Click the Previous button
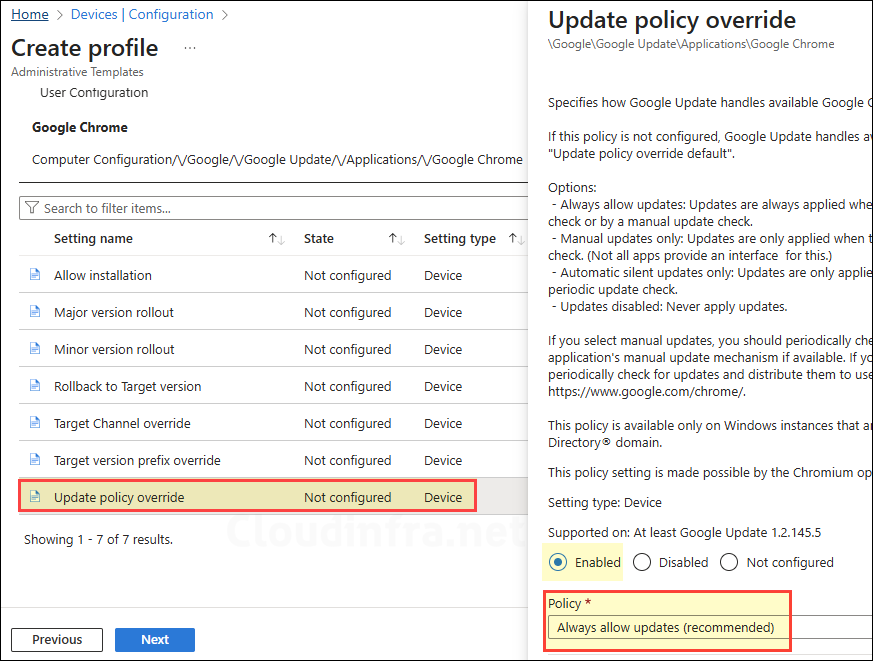 point(57,639)
